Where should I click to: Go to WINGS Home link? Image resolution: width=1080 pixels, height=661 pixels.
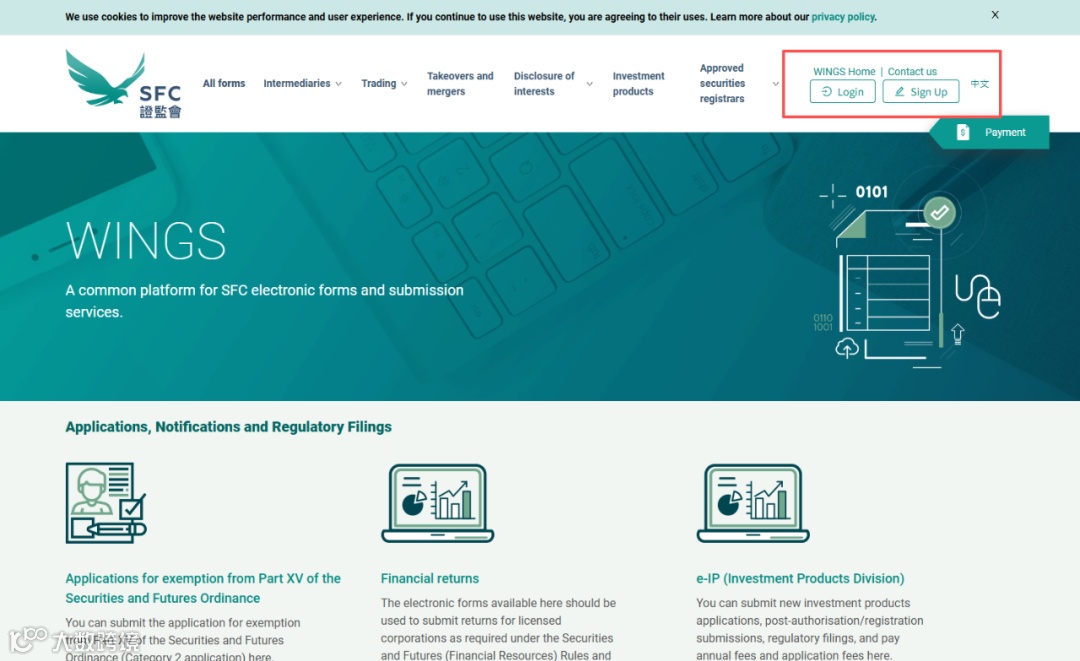click(x=844, y=72)
